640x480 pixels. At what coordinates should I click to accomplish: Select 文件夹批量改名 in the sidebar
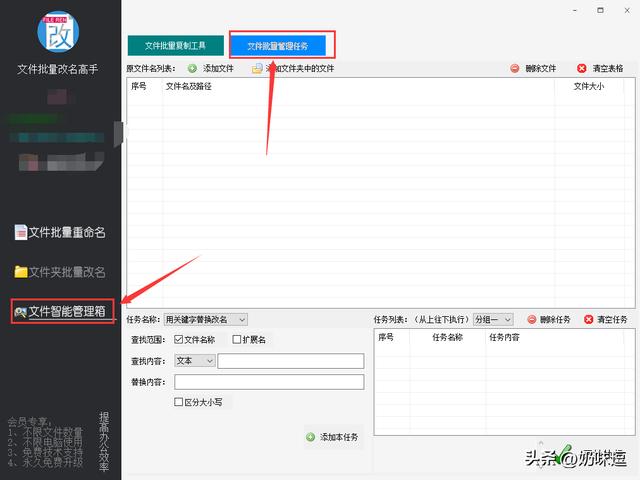point(60,272)
